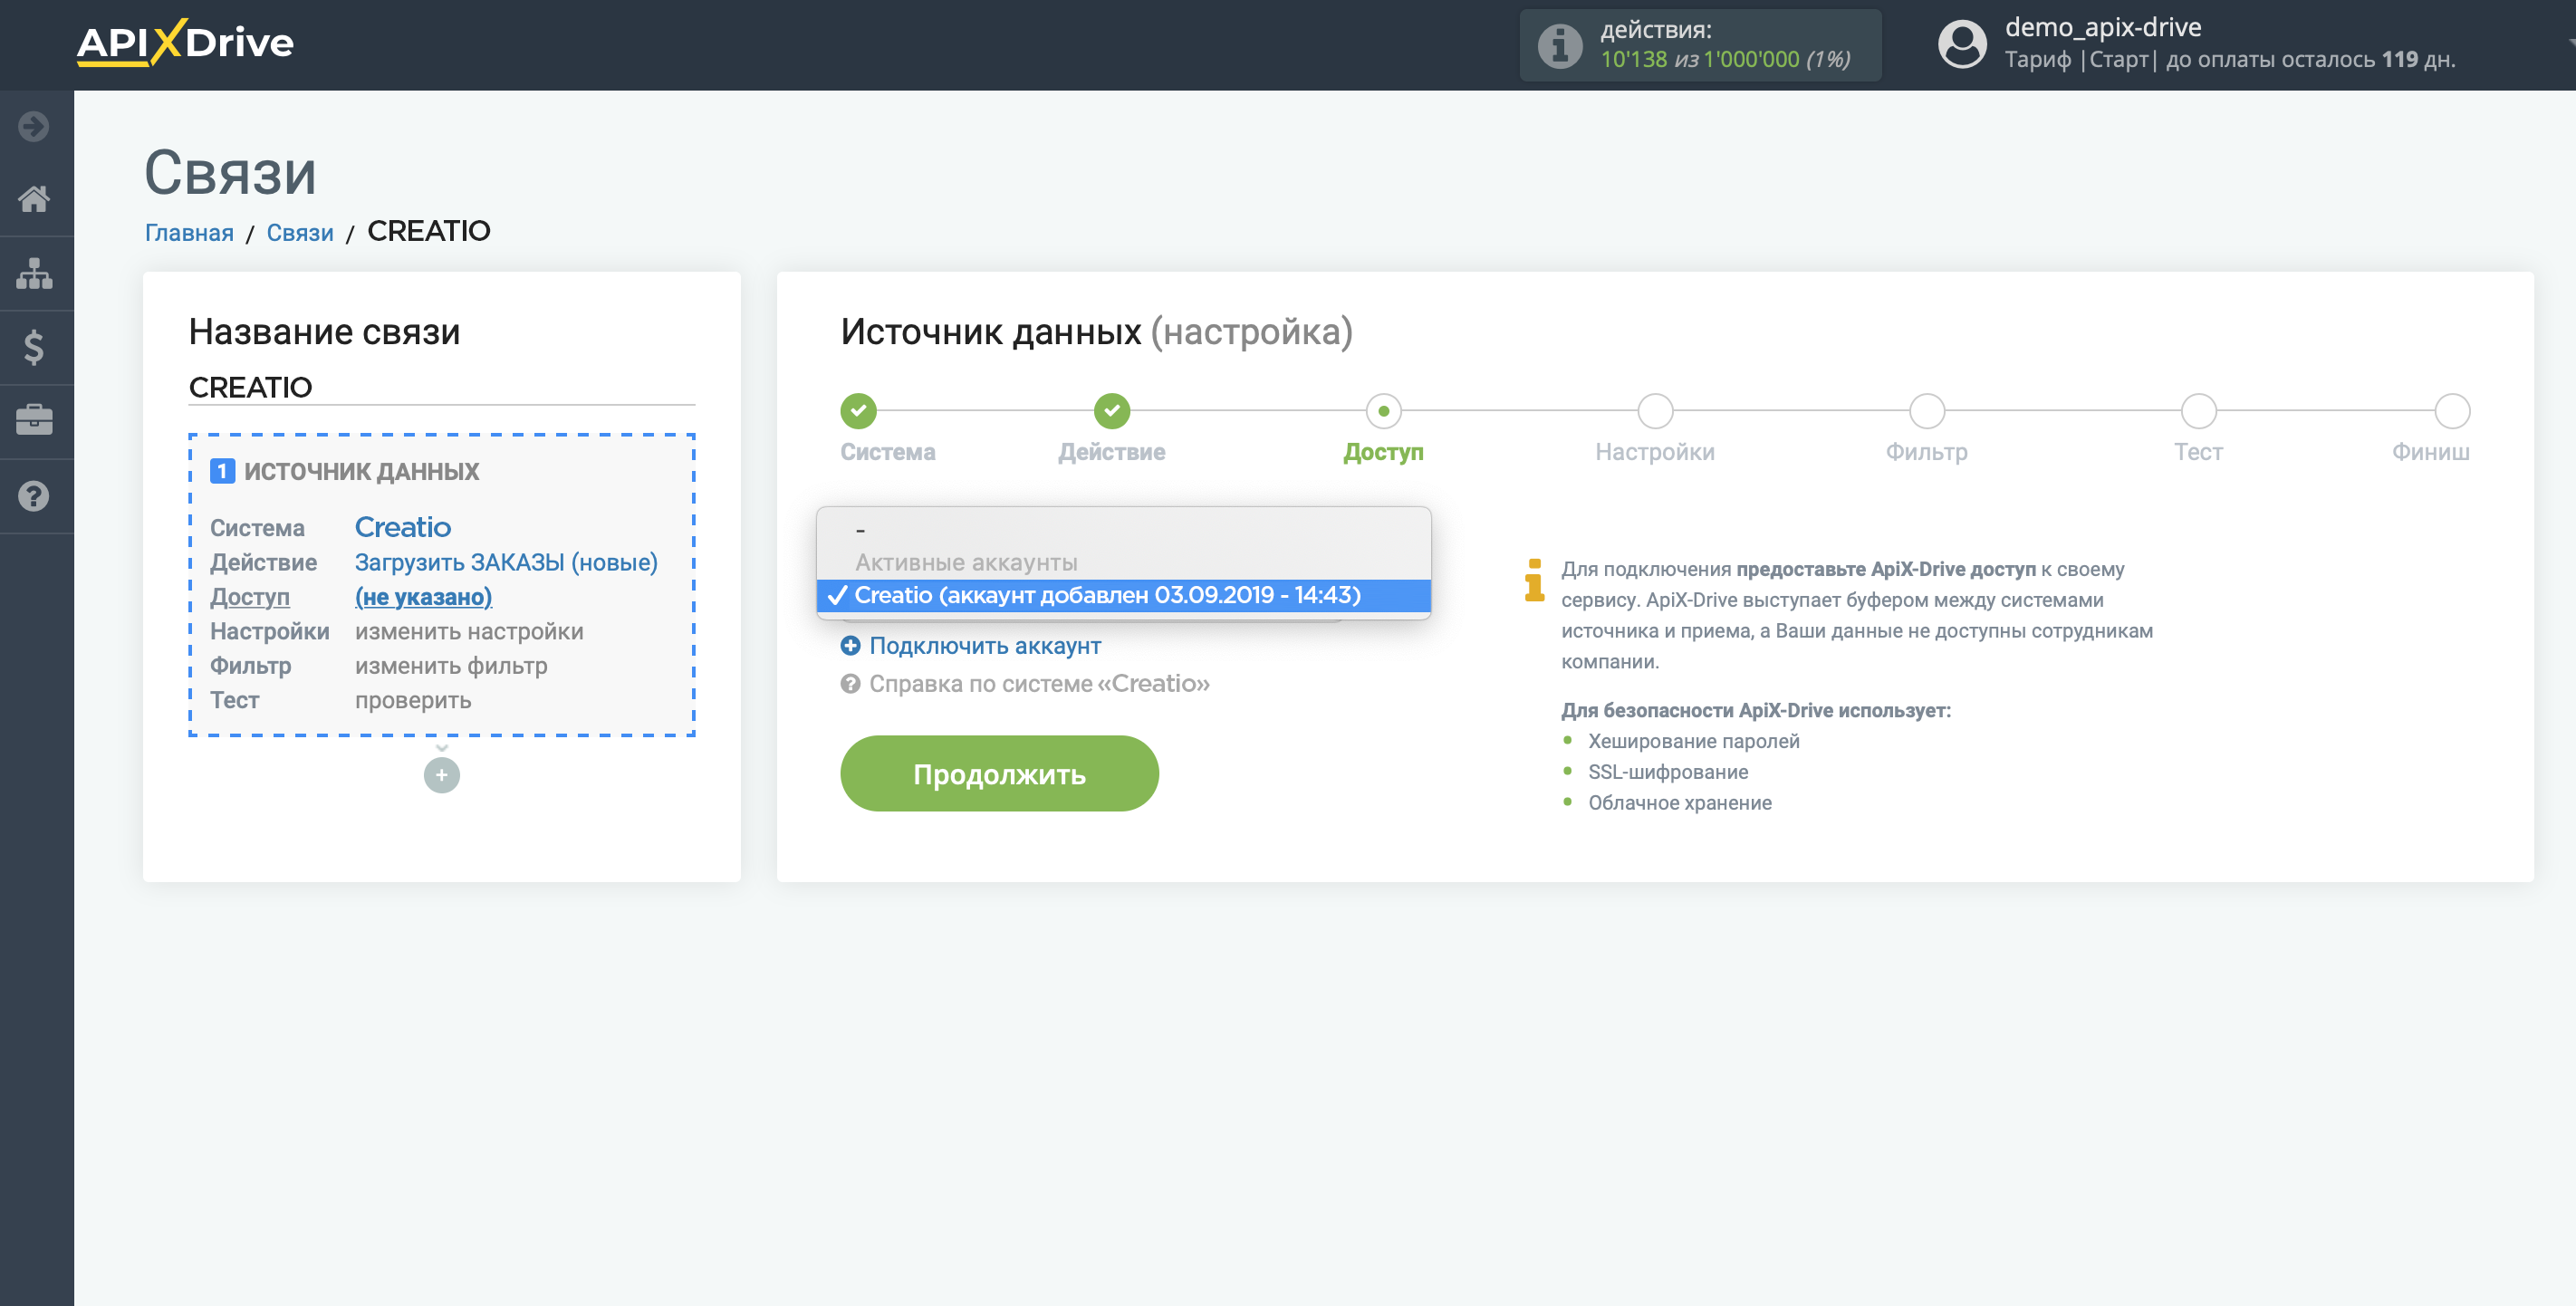Click the (не указано) access link
Image resolution: width=2576 pixels, height=1306 pixels.
pos(423,597)
